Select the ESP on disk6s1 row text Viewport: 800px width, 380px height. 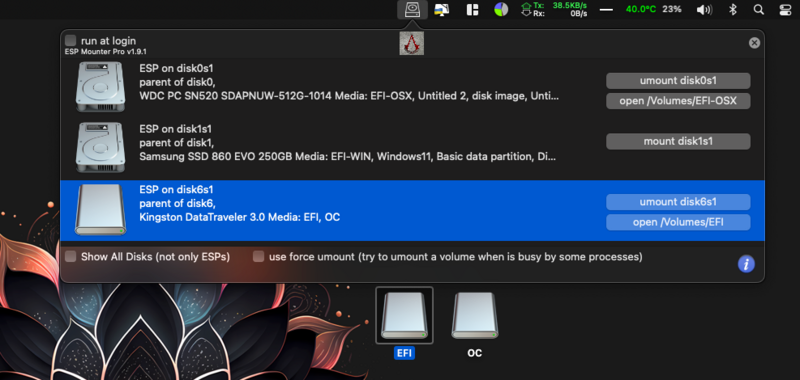(176, 190)
